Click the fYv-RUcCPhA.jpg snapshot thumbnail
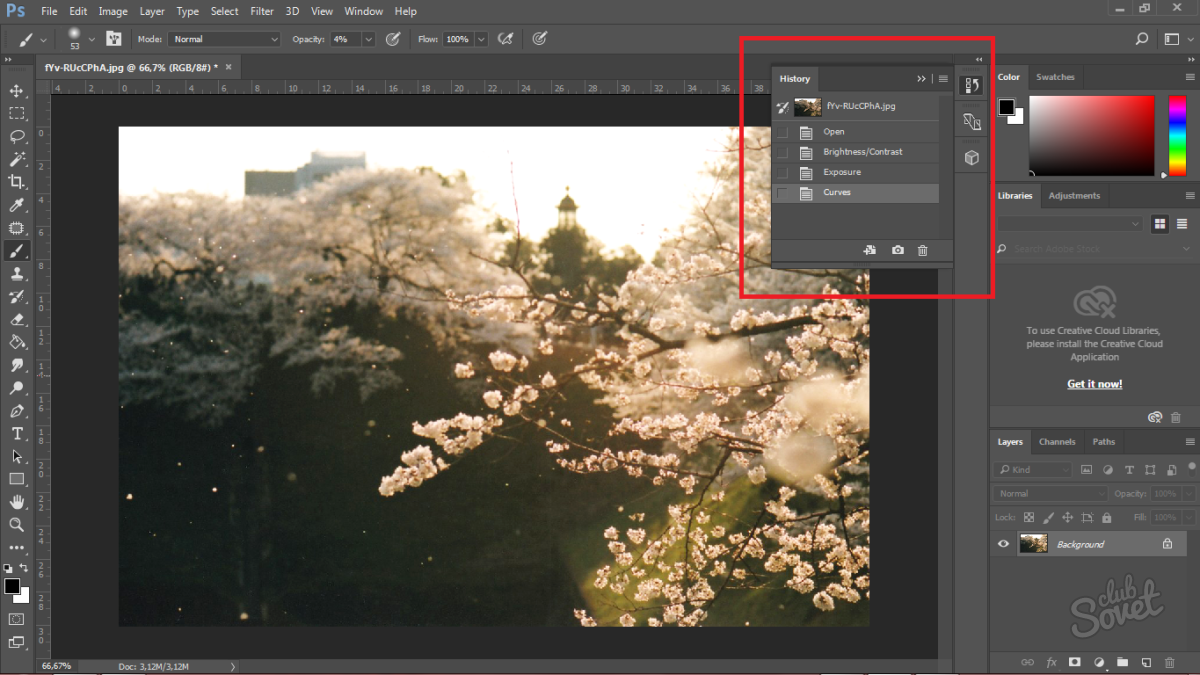The width and height of the screenshot is (1200, 675). (807, 106)
